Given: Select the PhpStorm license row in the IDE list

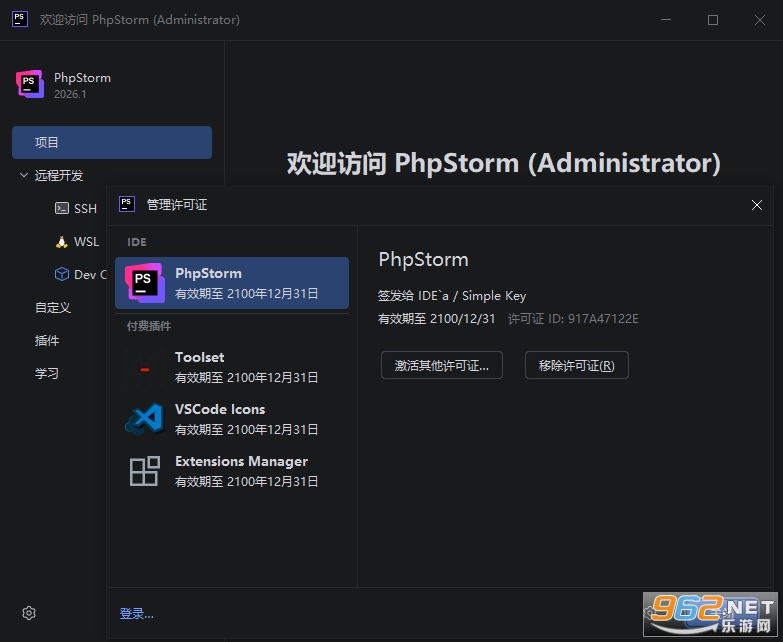Looking at the screenshot, I should (x=232, y=283).
